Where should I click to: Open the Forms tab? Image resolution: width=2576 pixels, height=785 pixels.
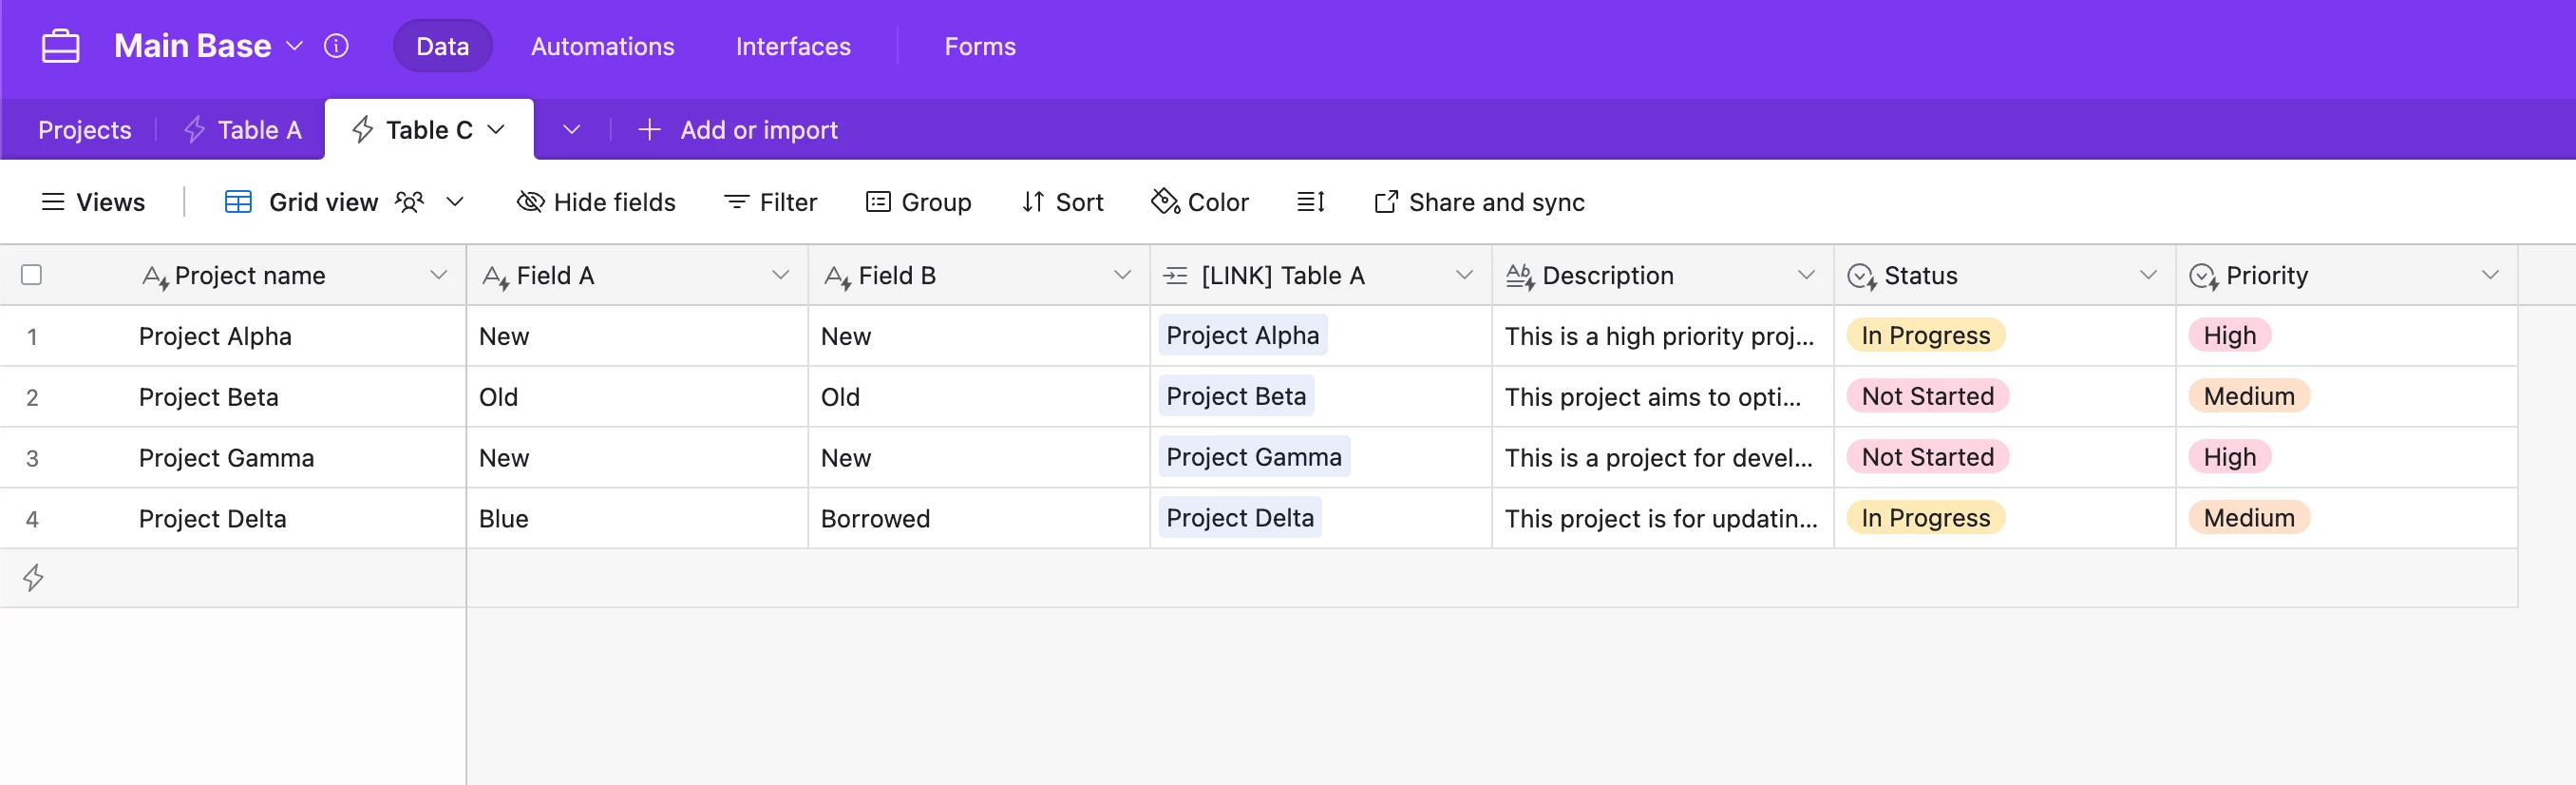click(980, 46)
